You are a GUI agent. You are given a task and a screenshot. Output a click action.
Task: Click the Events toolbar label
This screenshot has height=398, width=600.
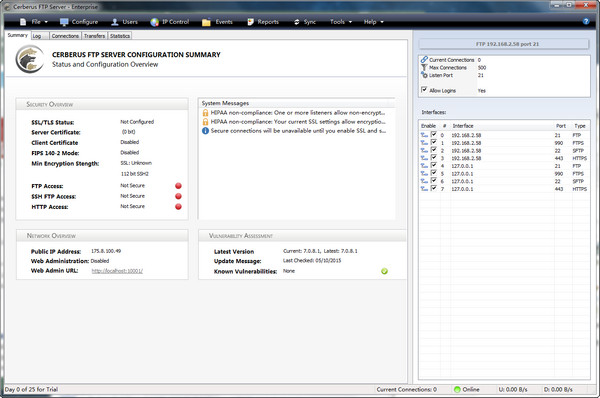coord(224,22)
